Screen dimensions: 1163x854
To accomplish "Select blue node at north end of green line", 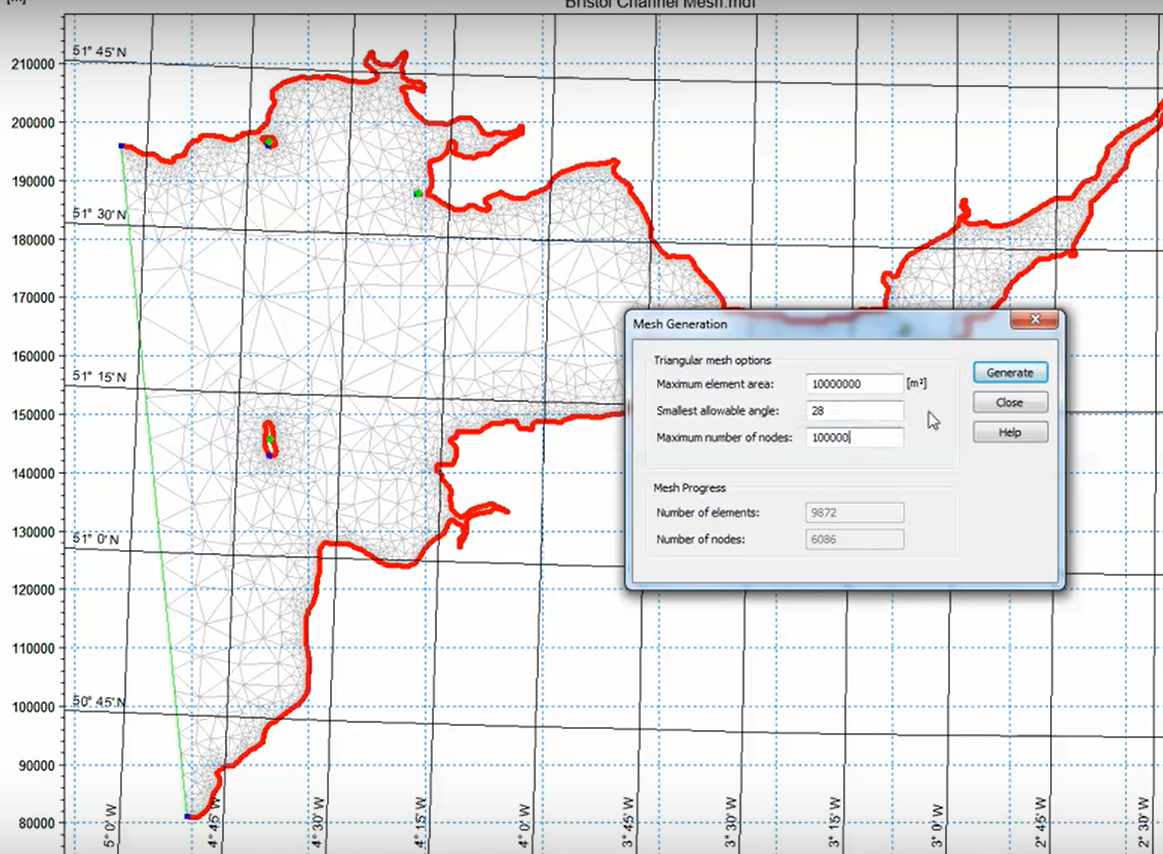I will [121, 146].
